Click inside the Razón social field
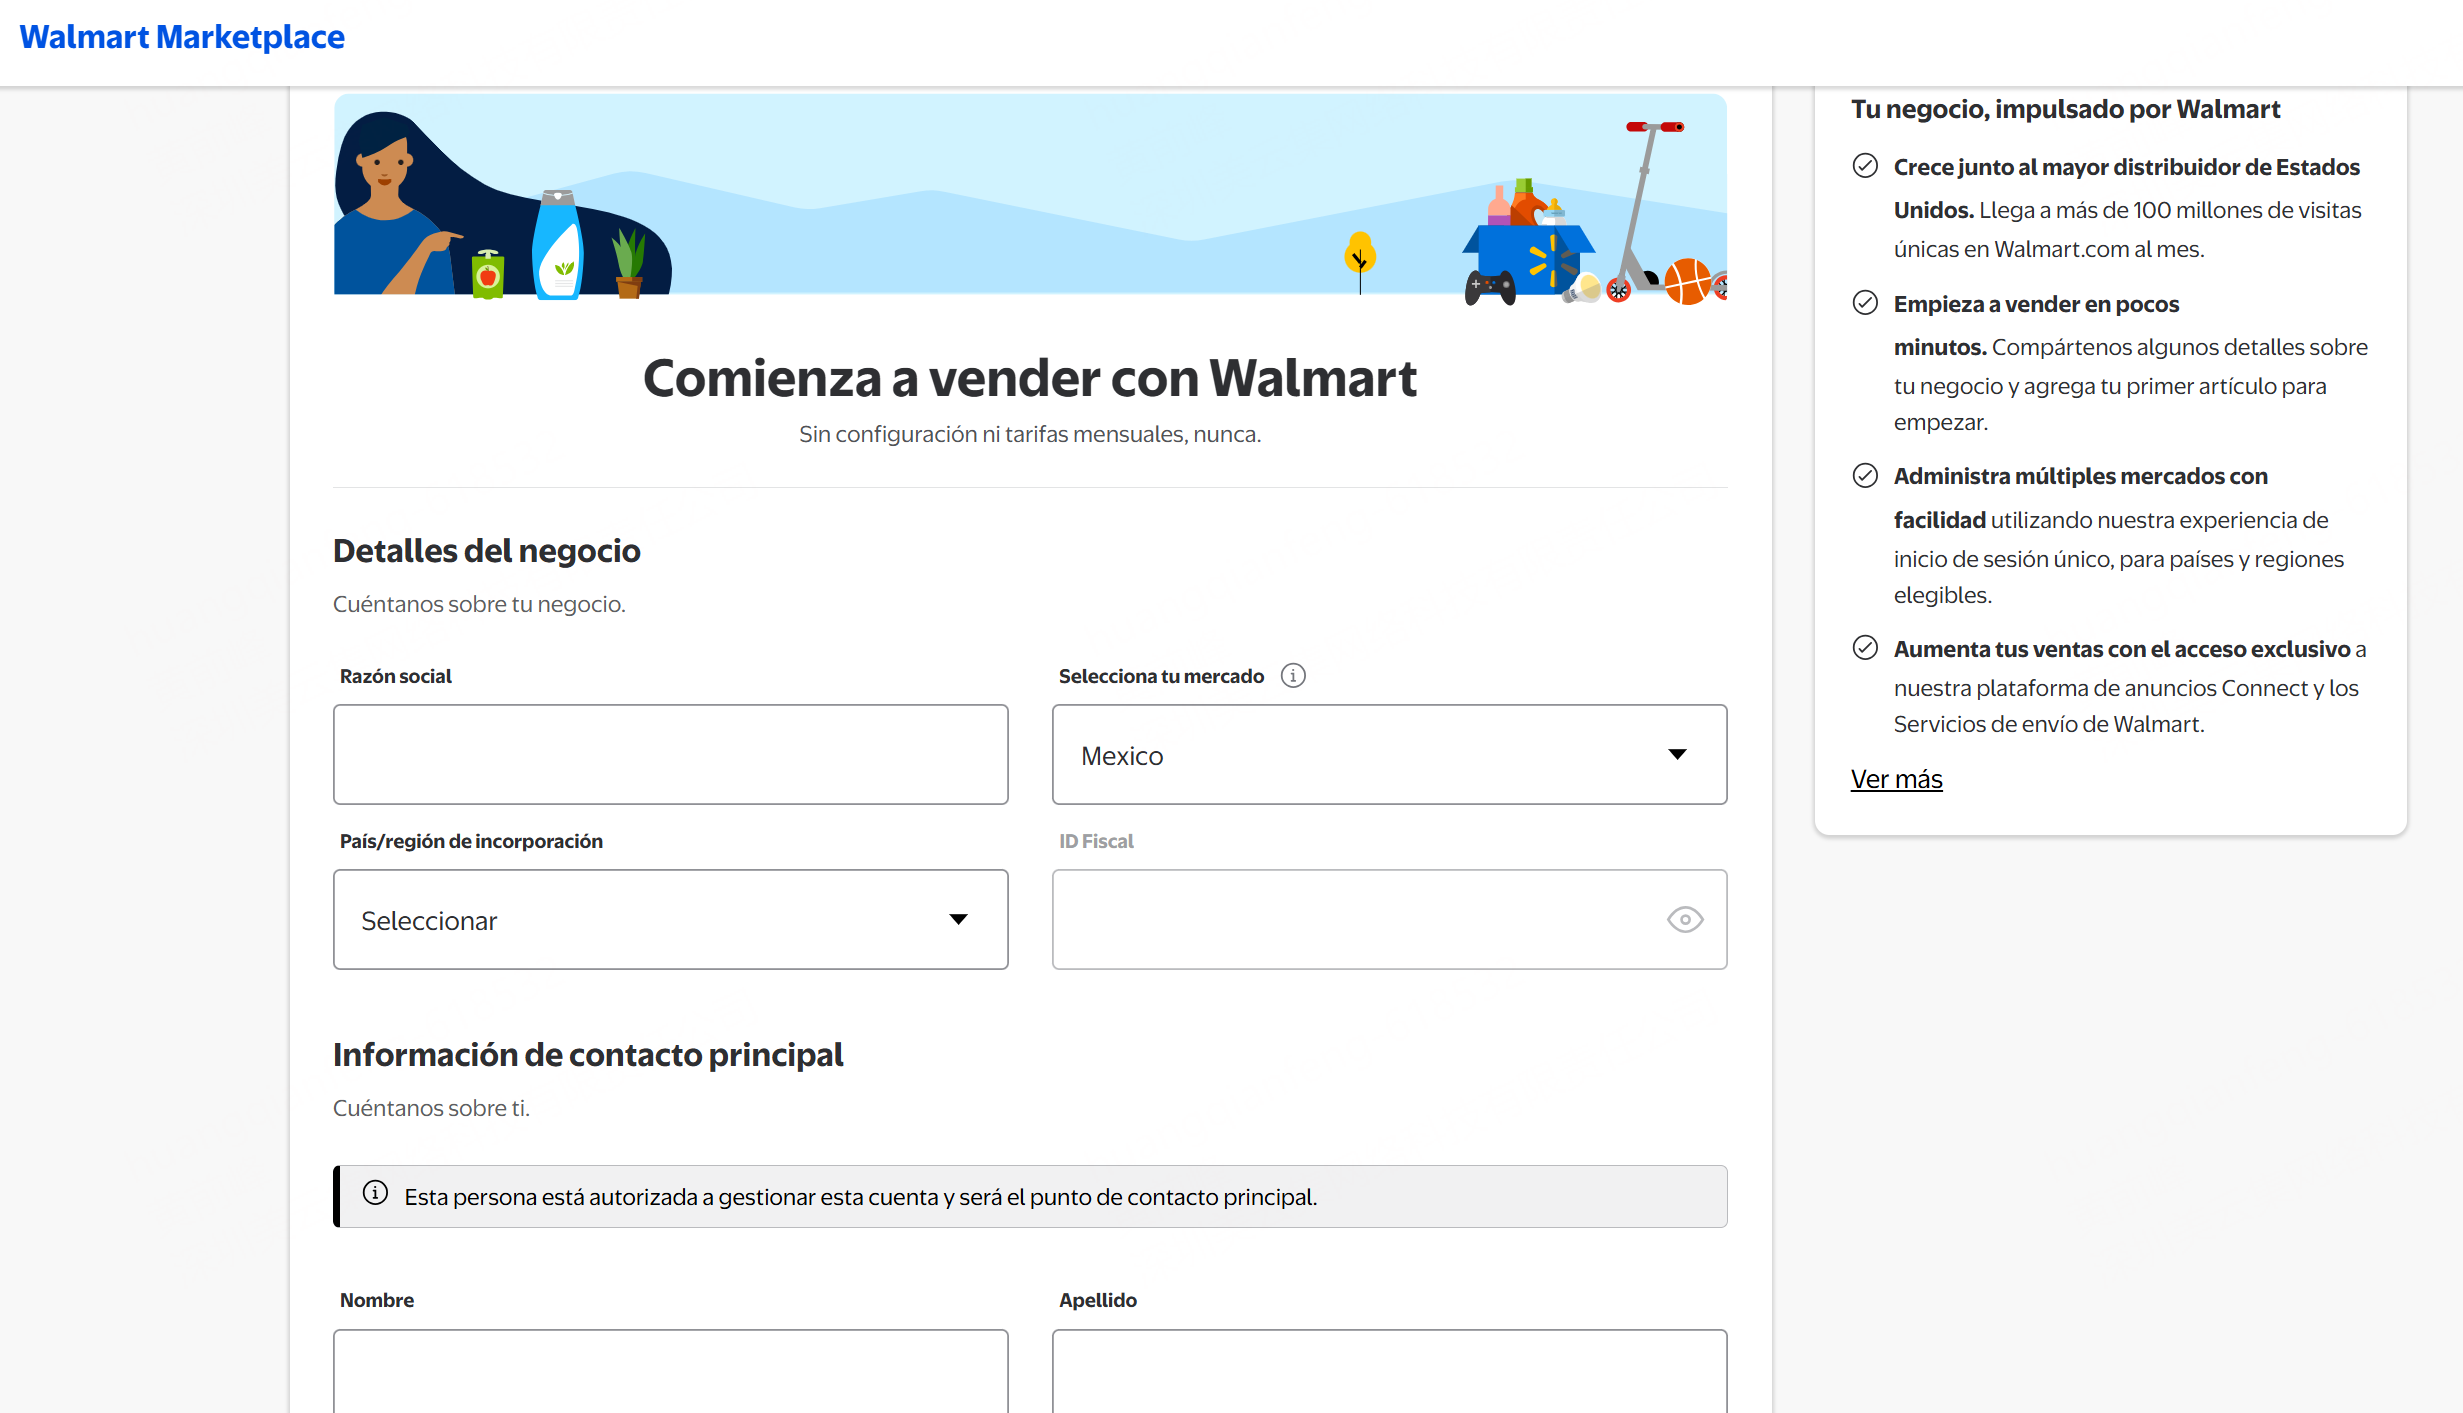 tap(670, 755)
